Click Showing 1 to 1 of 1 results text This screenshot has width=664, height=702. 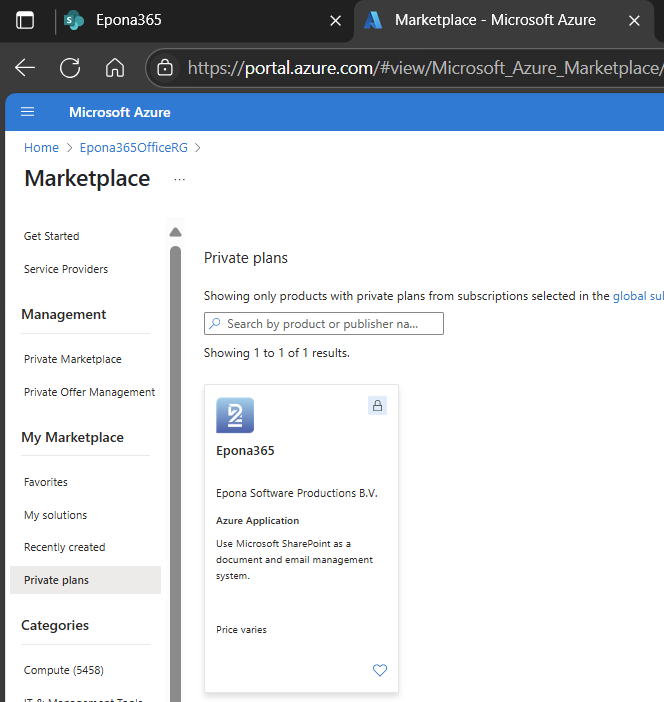tap(277, 353)
